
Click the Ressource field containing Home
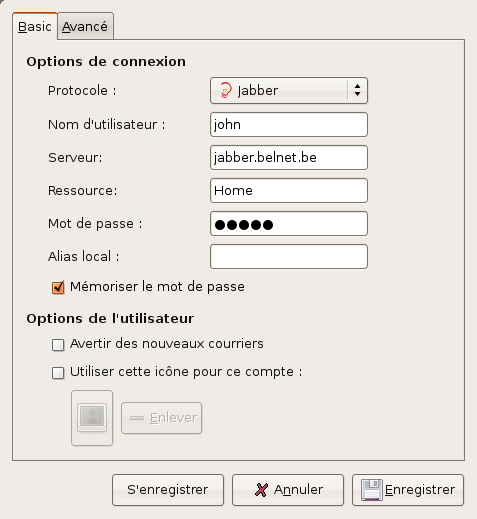click(x=289, y=190)
